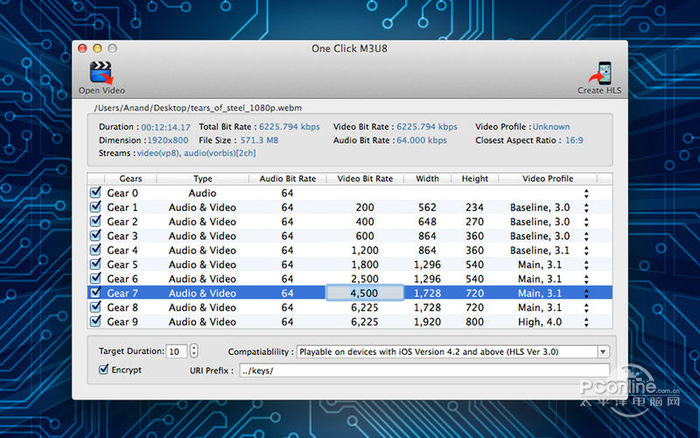The image size is (700, 438).
Task: Click the Target Duration text field
Action: (176, 352)
